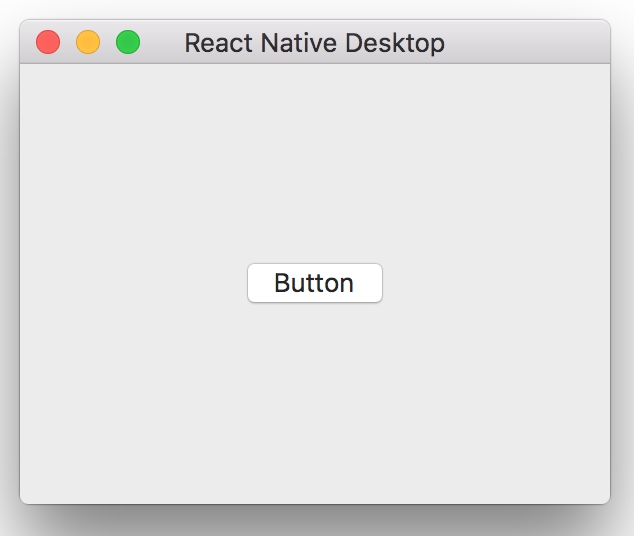Click the title bar between green icon and title

pyautogui.click(x=163, y=42)
